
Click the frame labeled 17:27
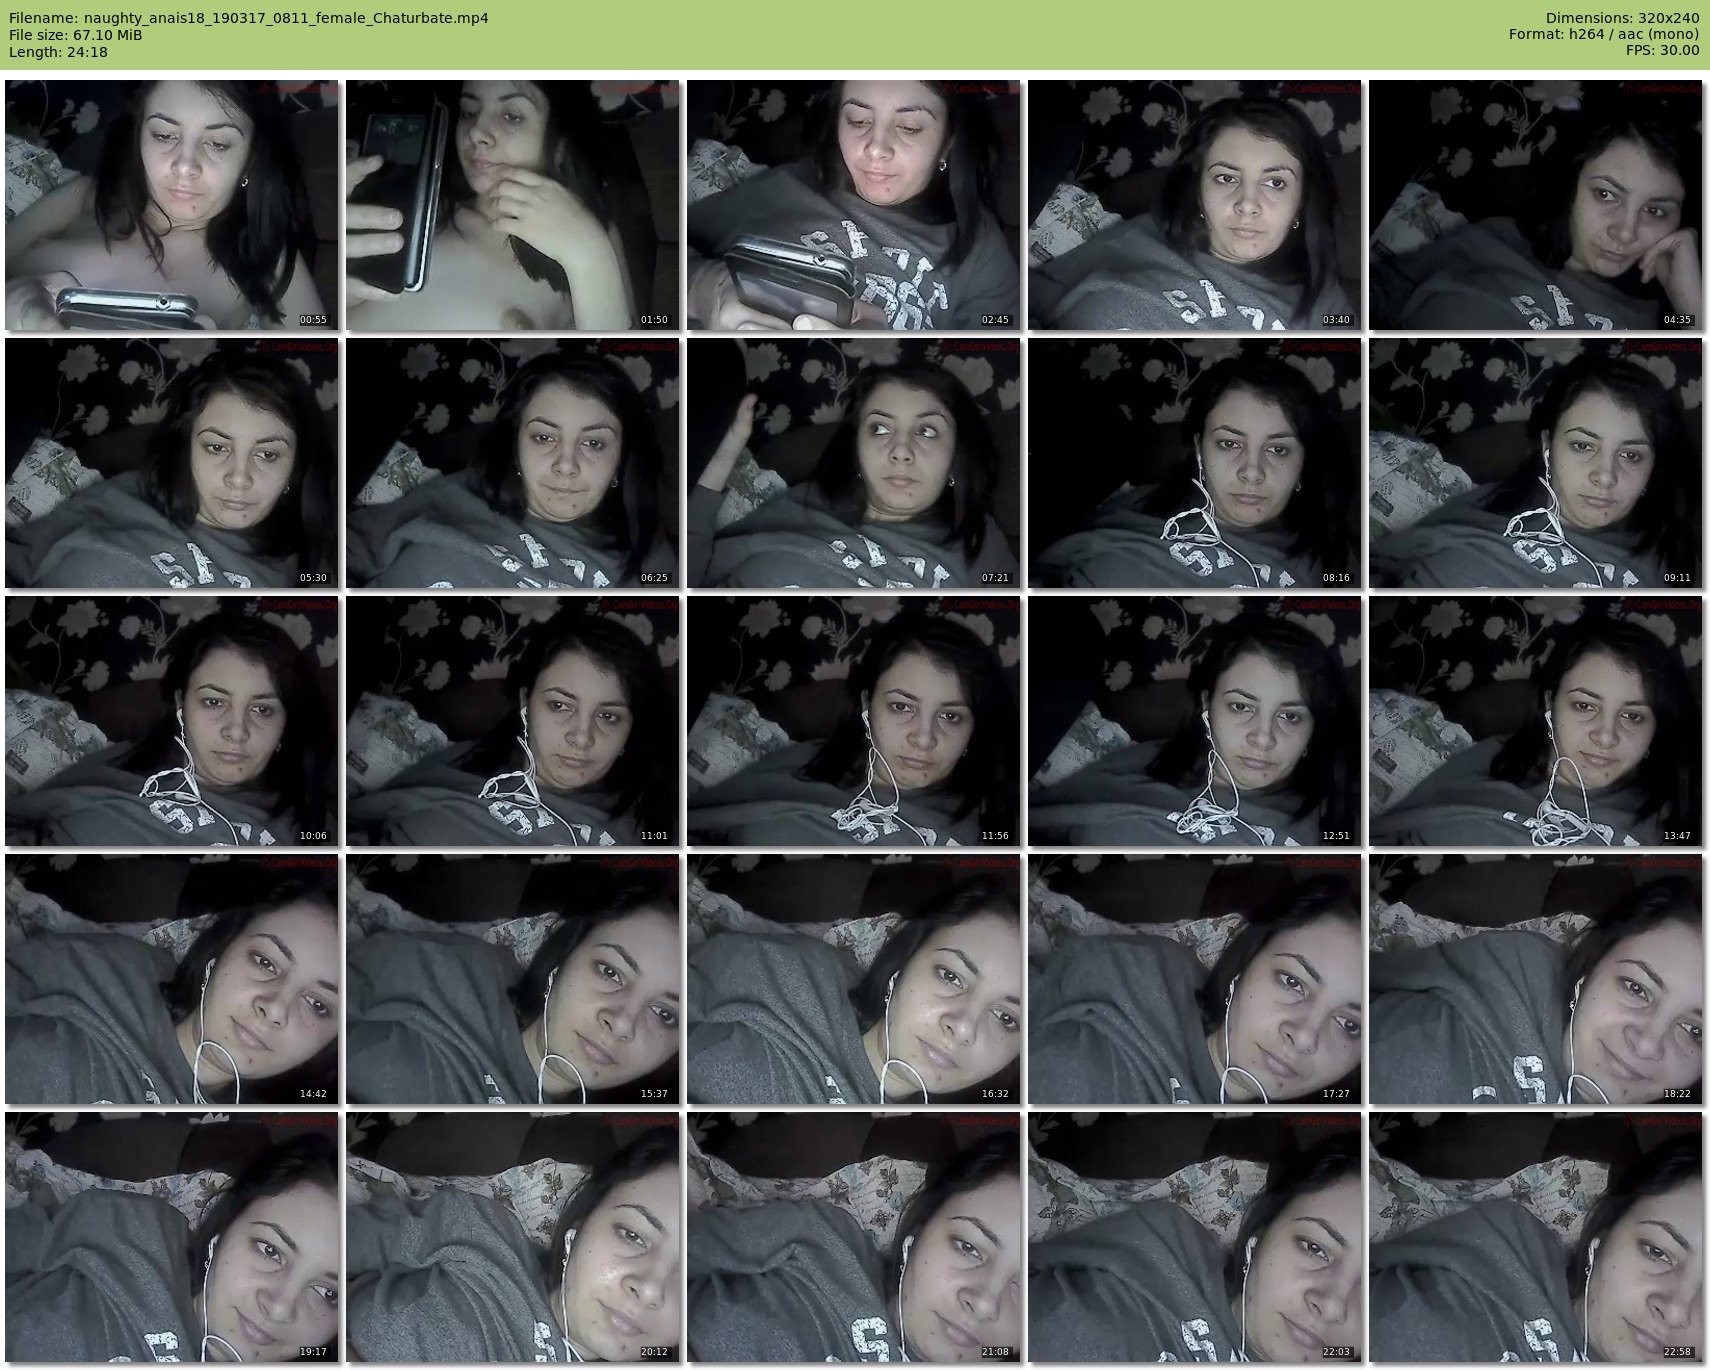click(1195, 979)
